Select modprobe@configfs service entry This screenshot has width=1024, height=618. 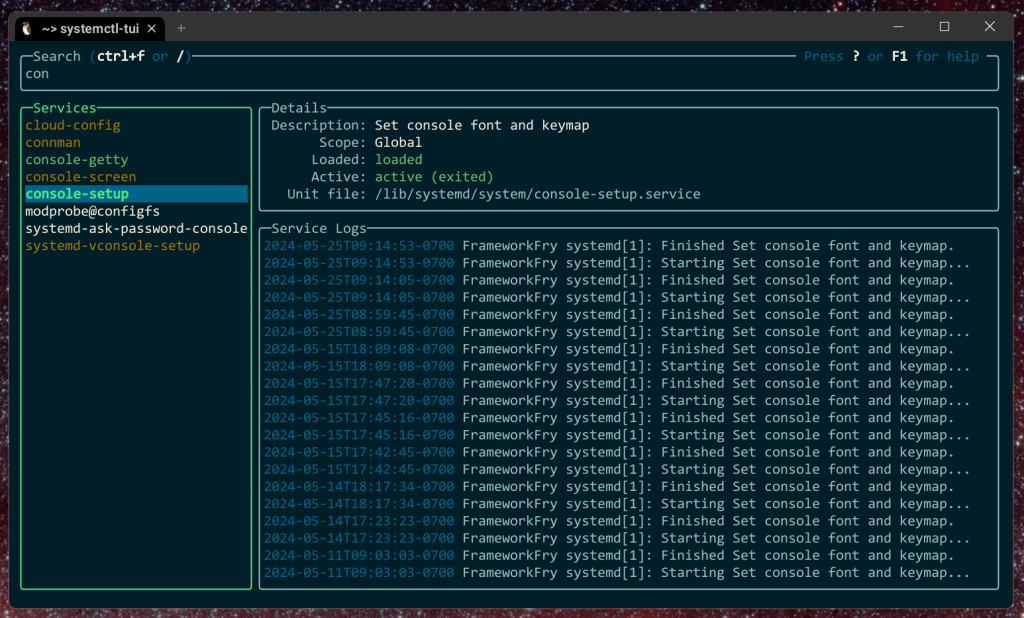[92, 211]
